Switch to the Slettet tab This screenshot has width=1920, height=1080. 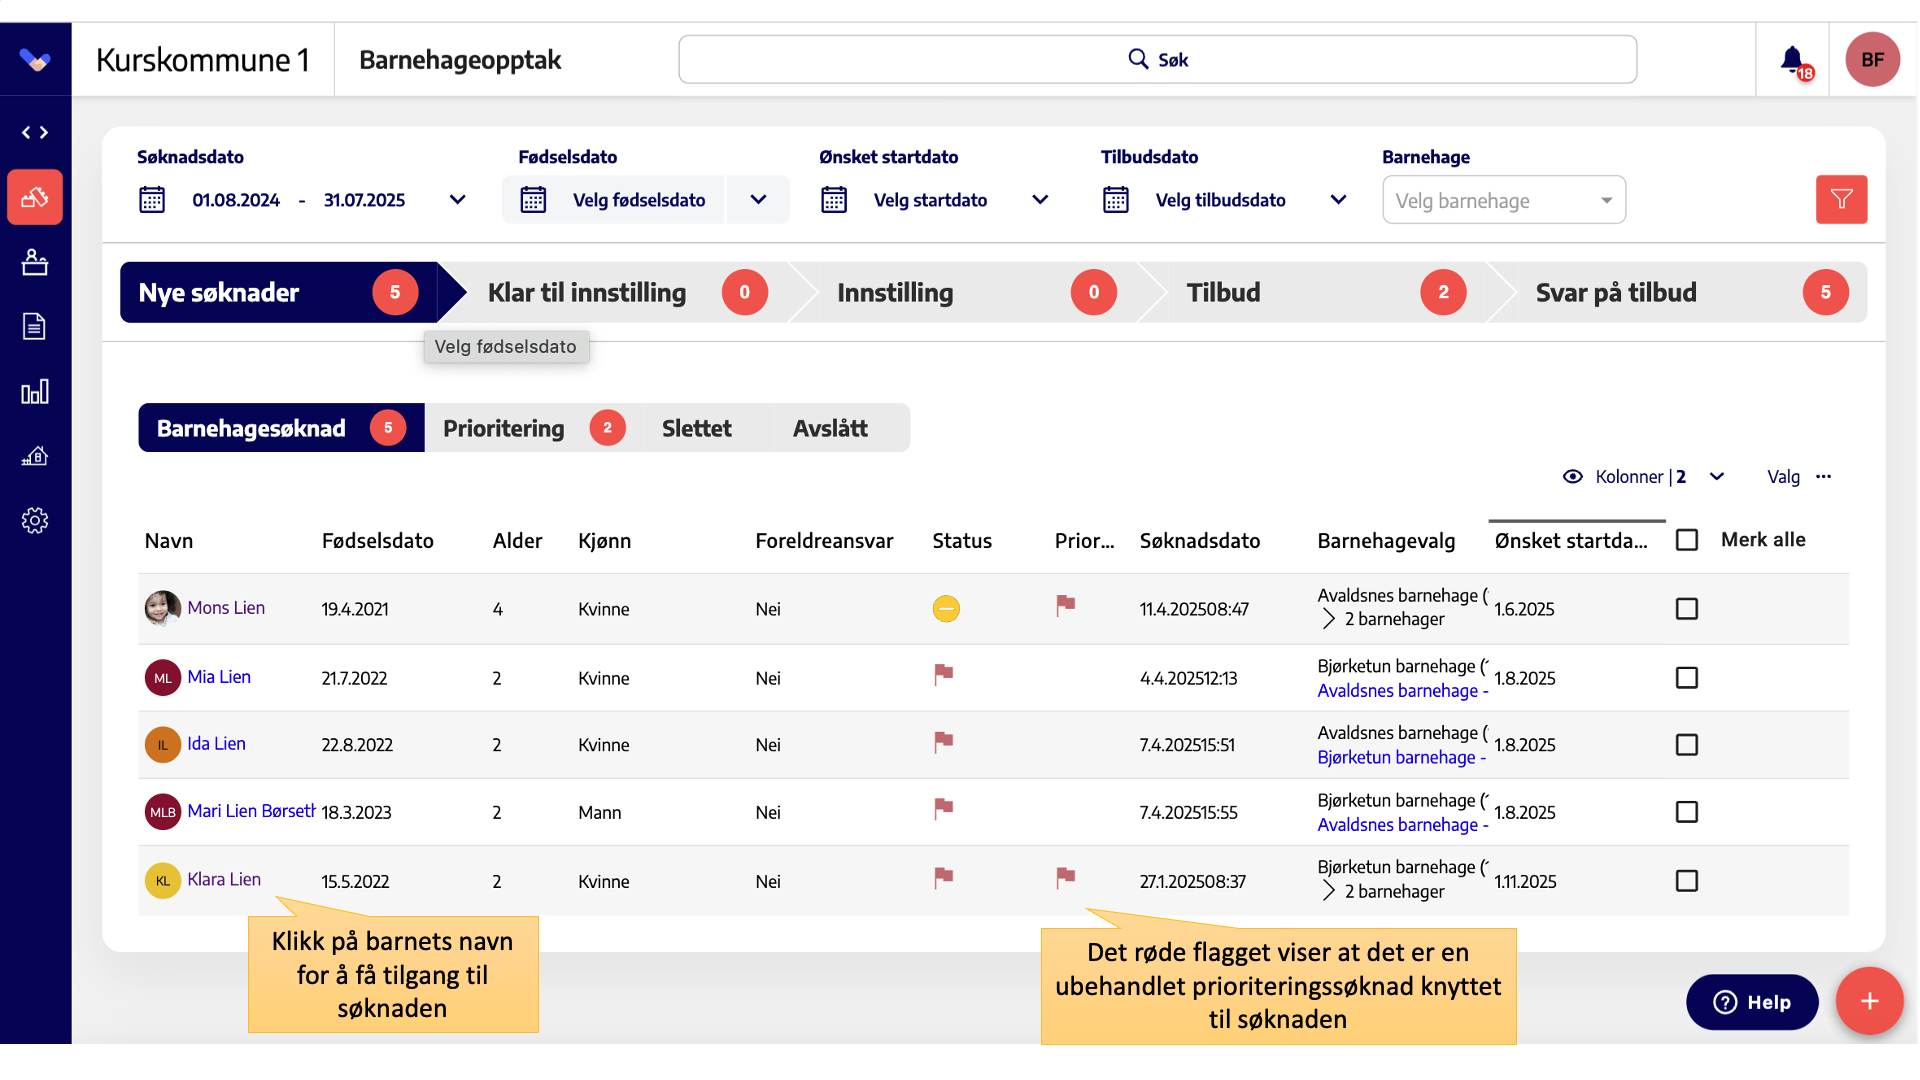[x=697, y=428]
